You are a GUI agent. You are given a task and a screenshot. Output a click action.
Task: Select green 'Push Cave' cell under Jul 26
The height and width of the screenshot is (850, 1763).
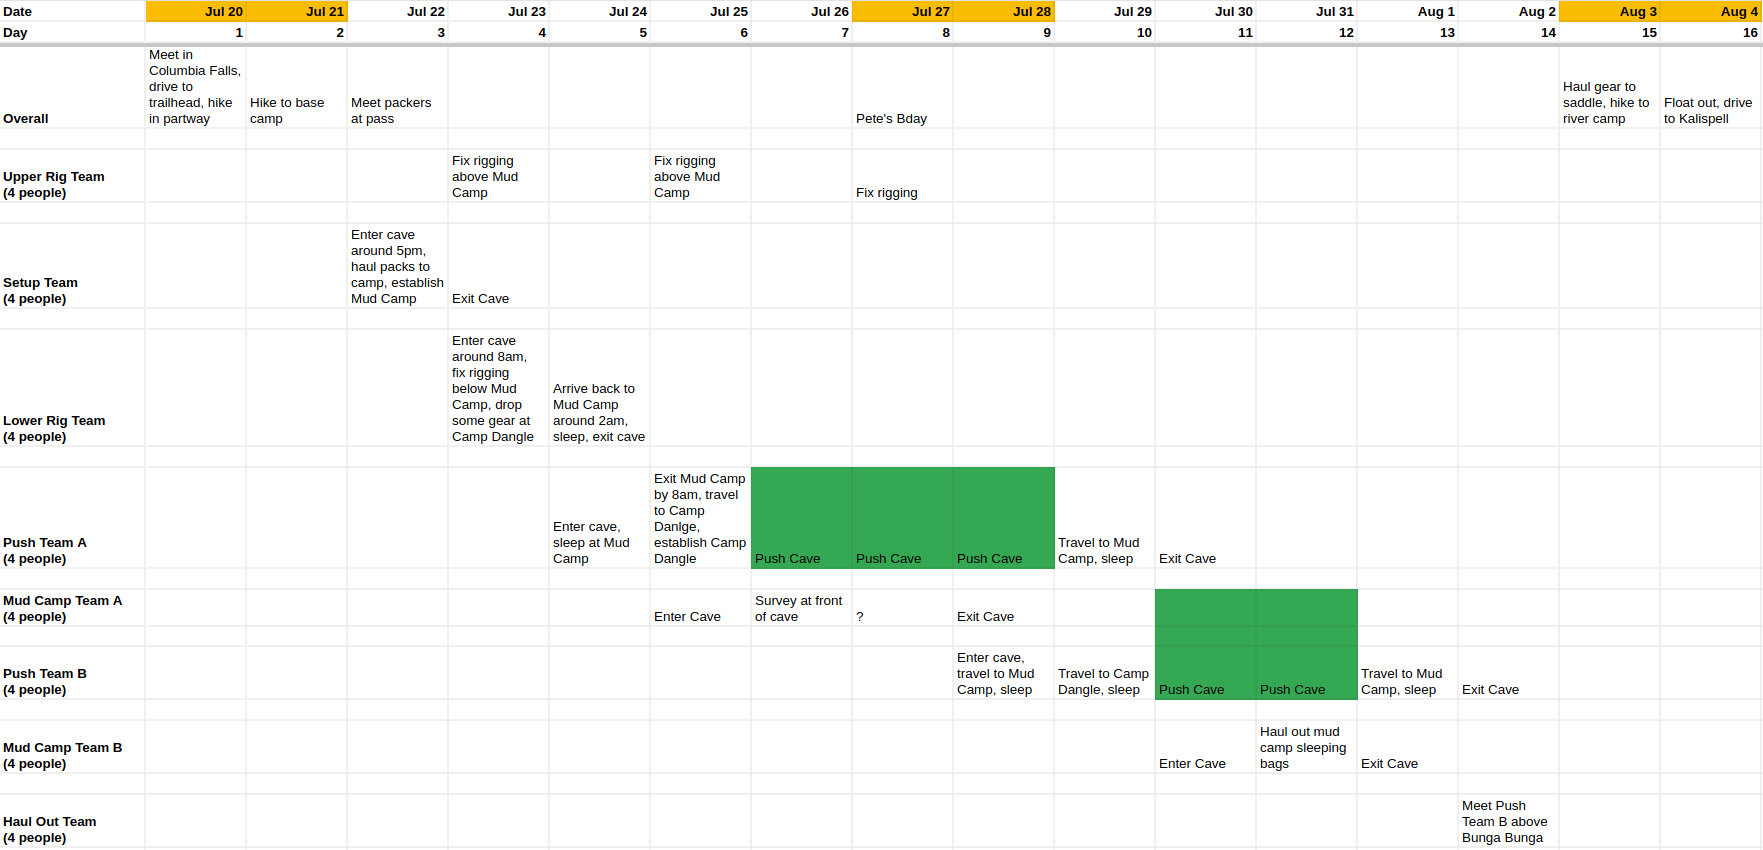pos(802,518)
